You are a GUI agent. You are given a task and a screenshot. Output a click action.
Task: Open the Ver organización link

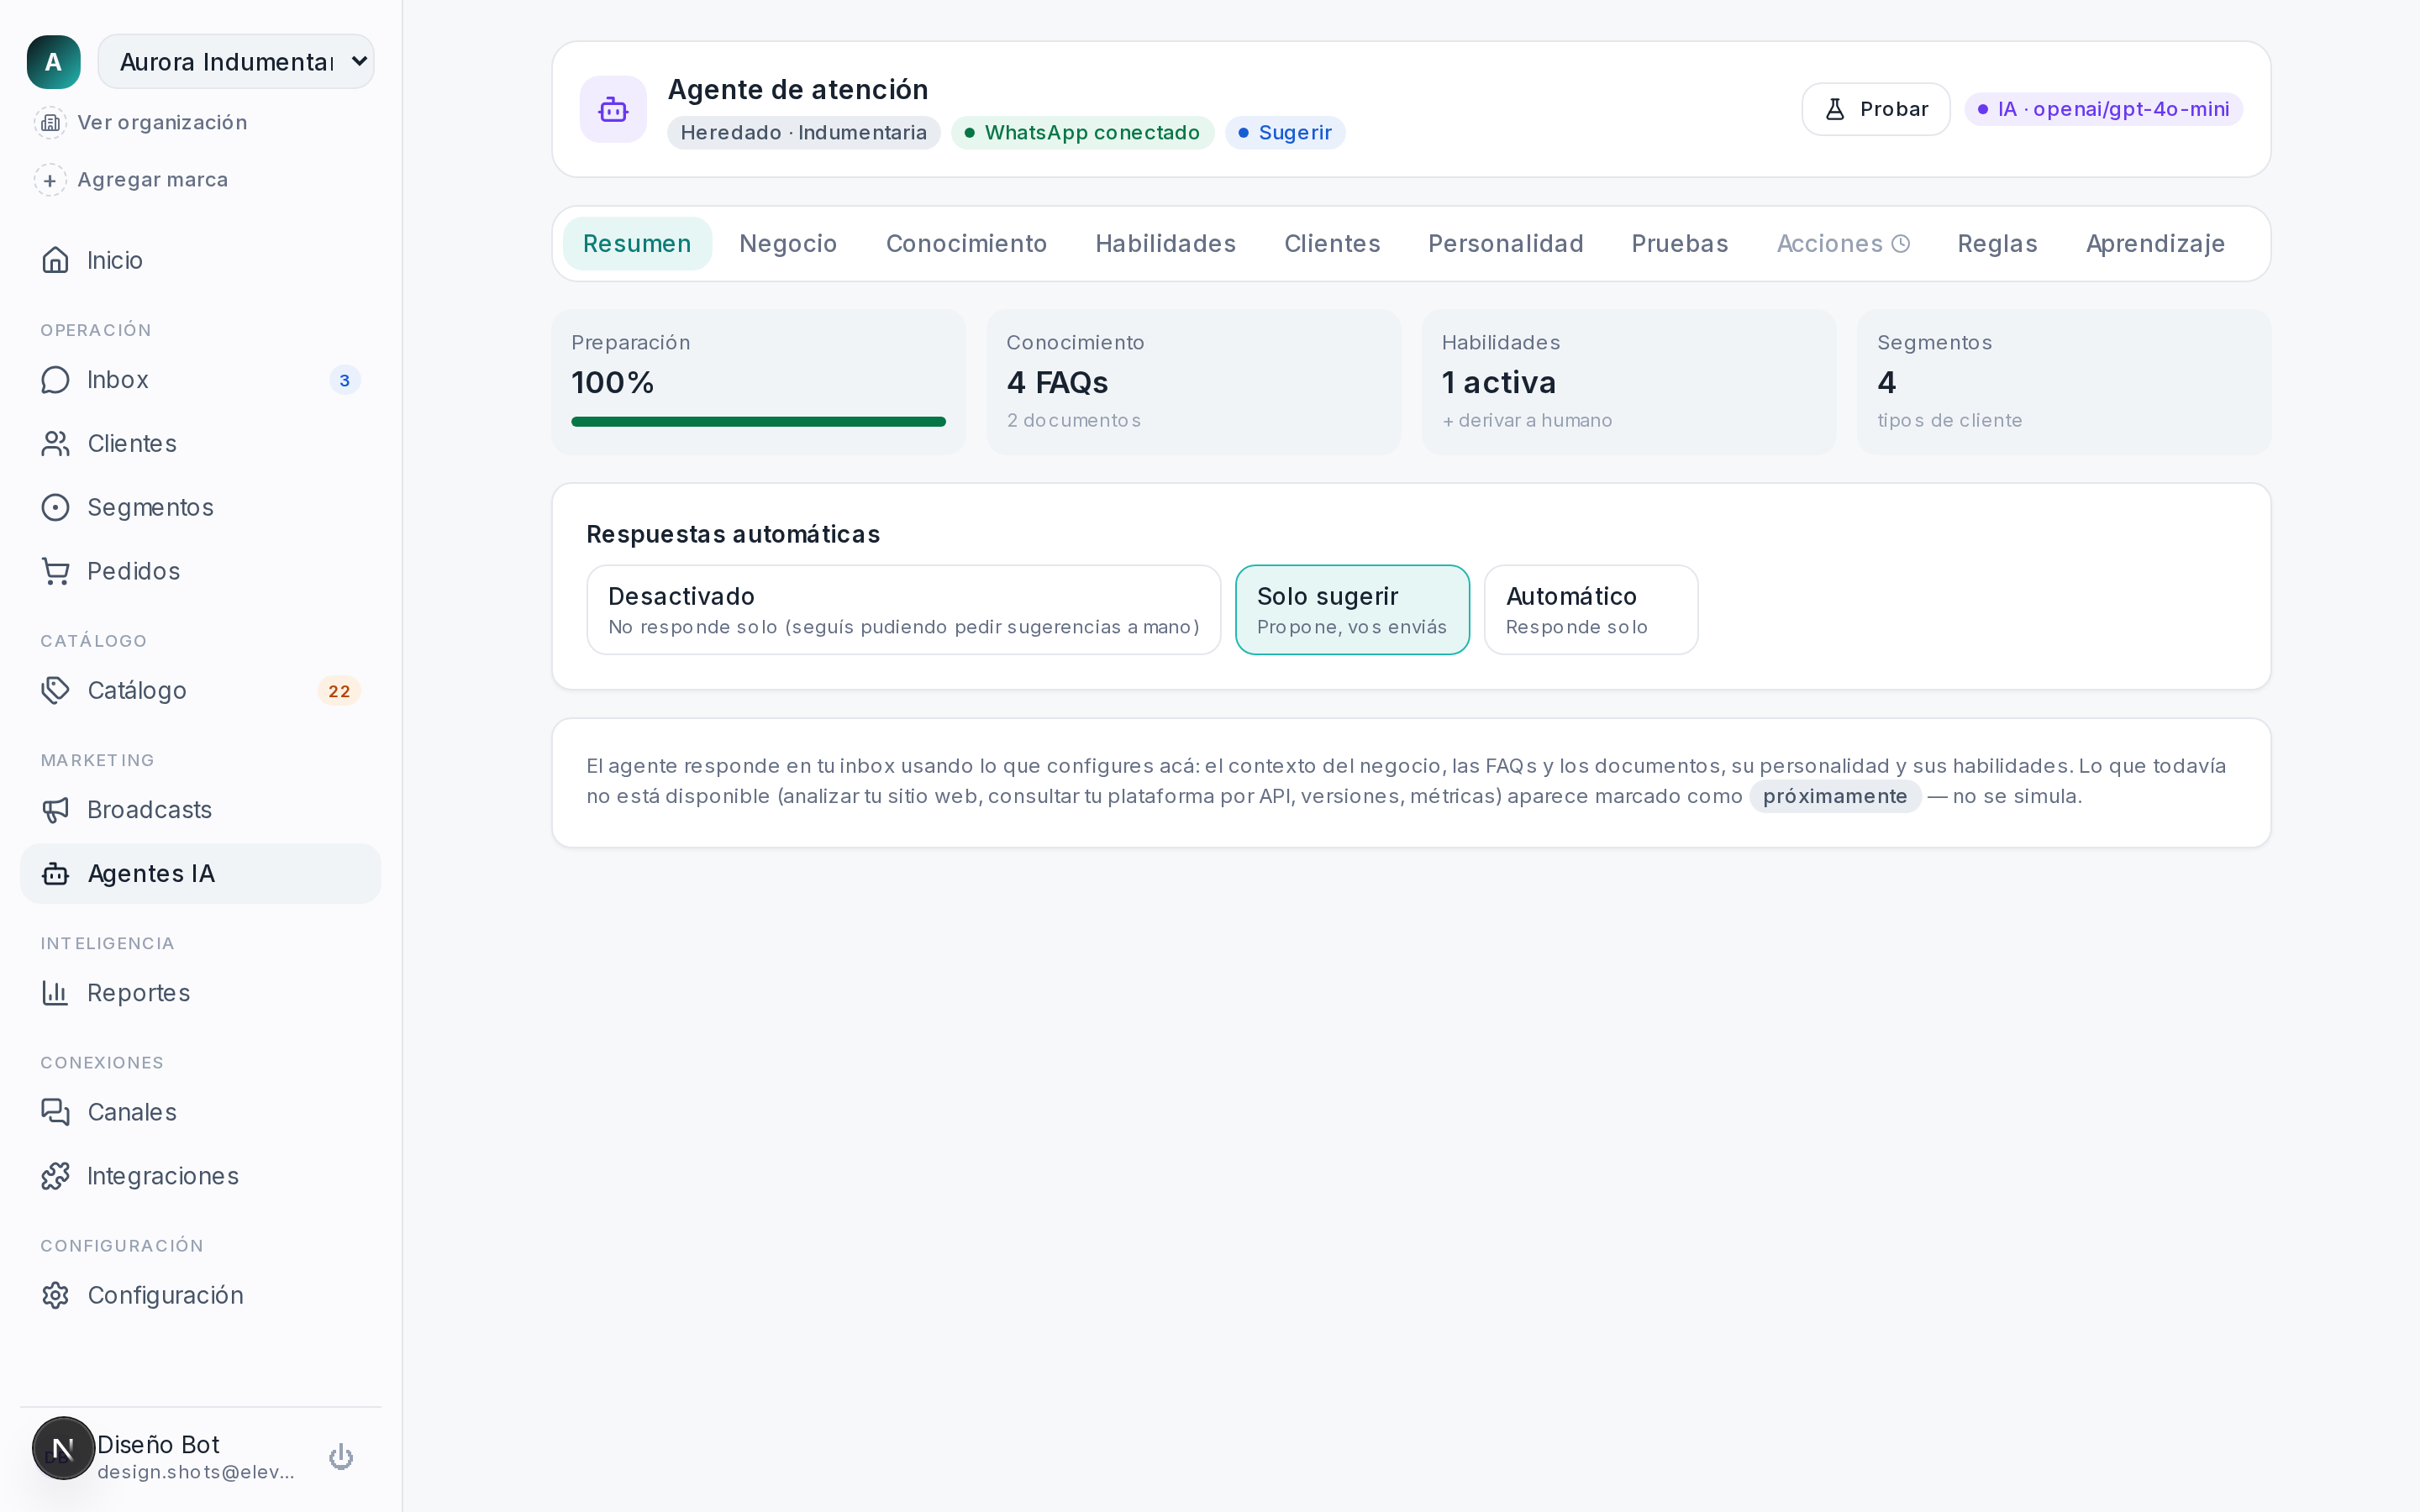(x=162, y=123)
